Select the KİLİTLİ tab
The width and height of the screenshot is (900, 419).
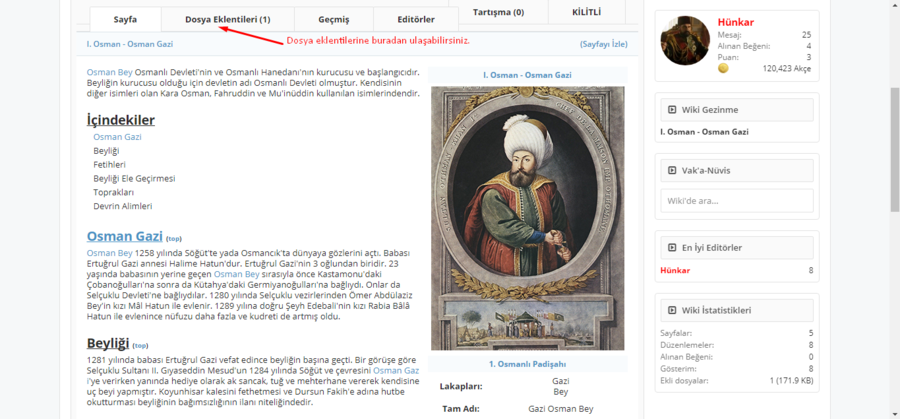click(587, 11)
